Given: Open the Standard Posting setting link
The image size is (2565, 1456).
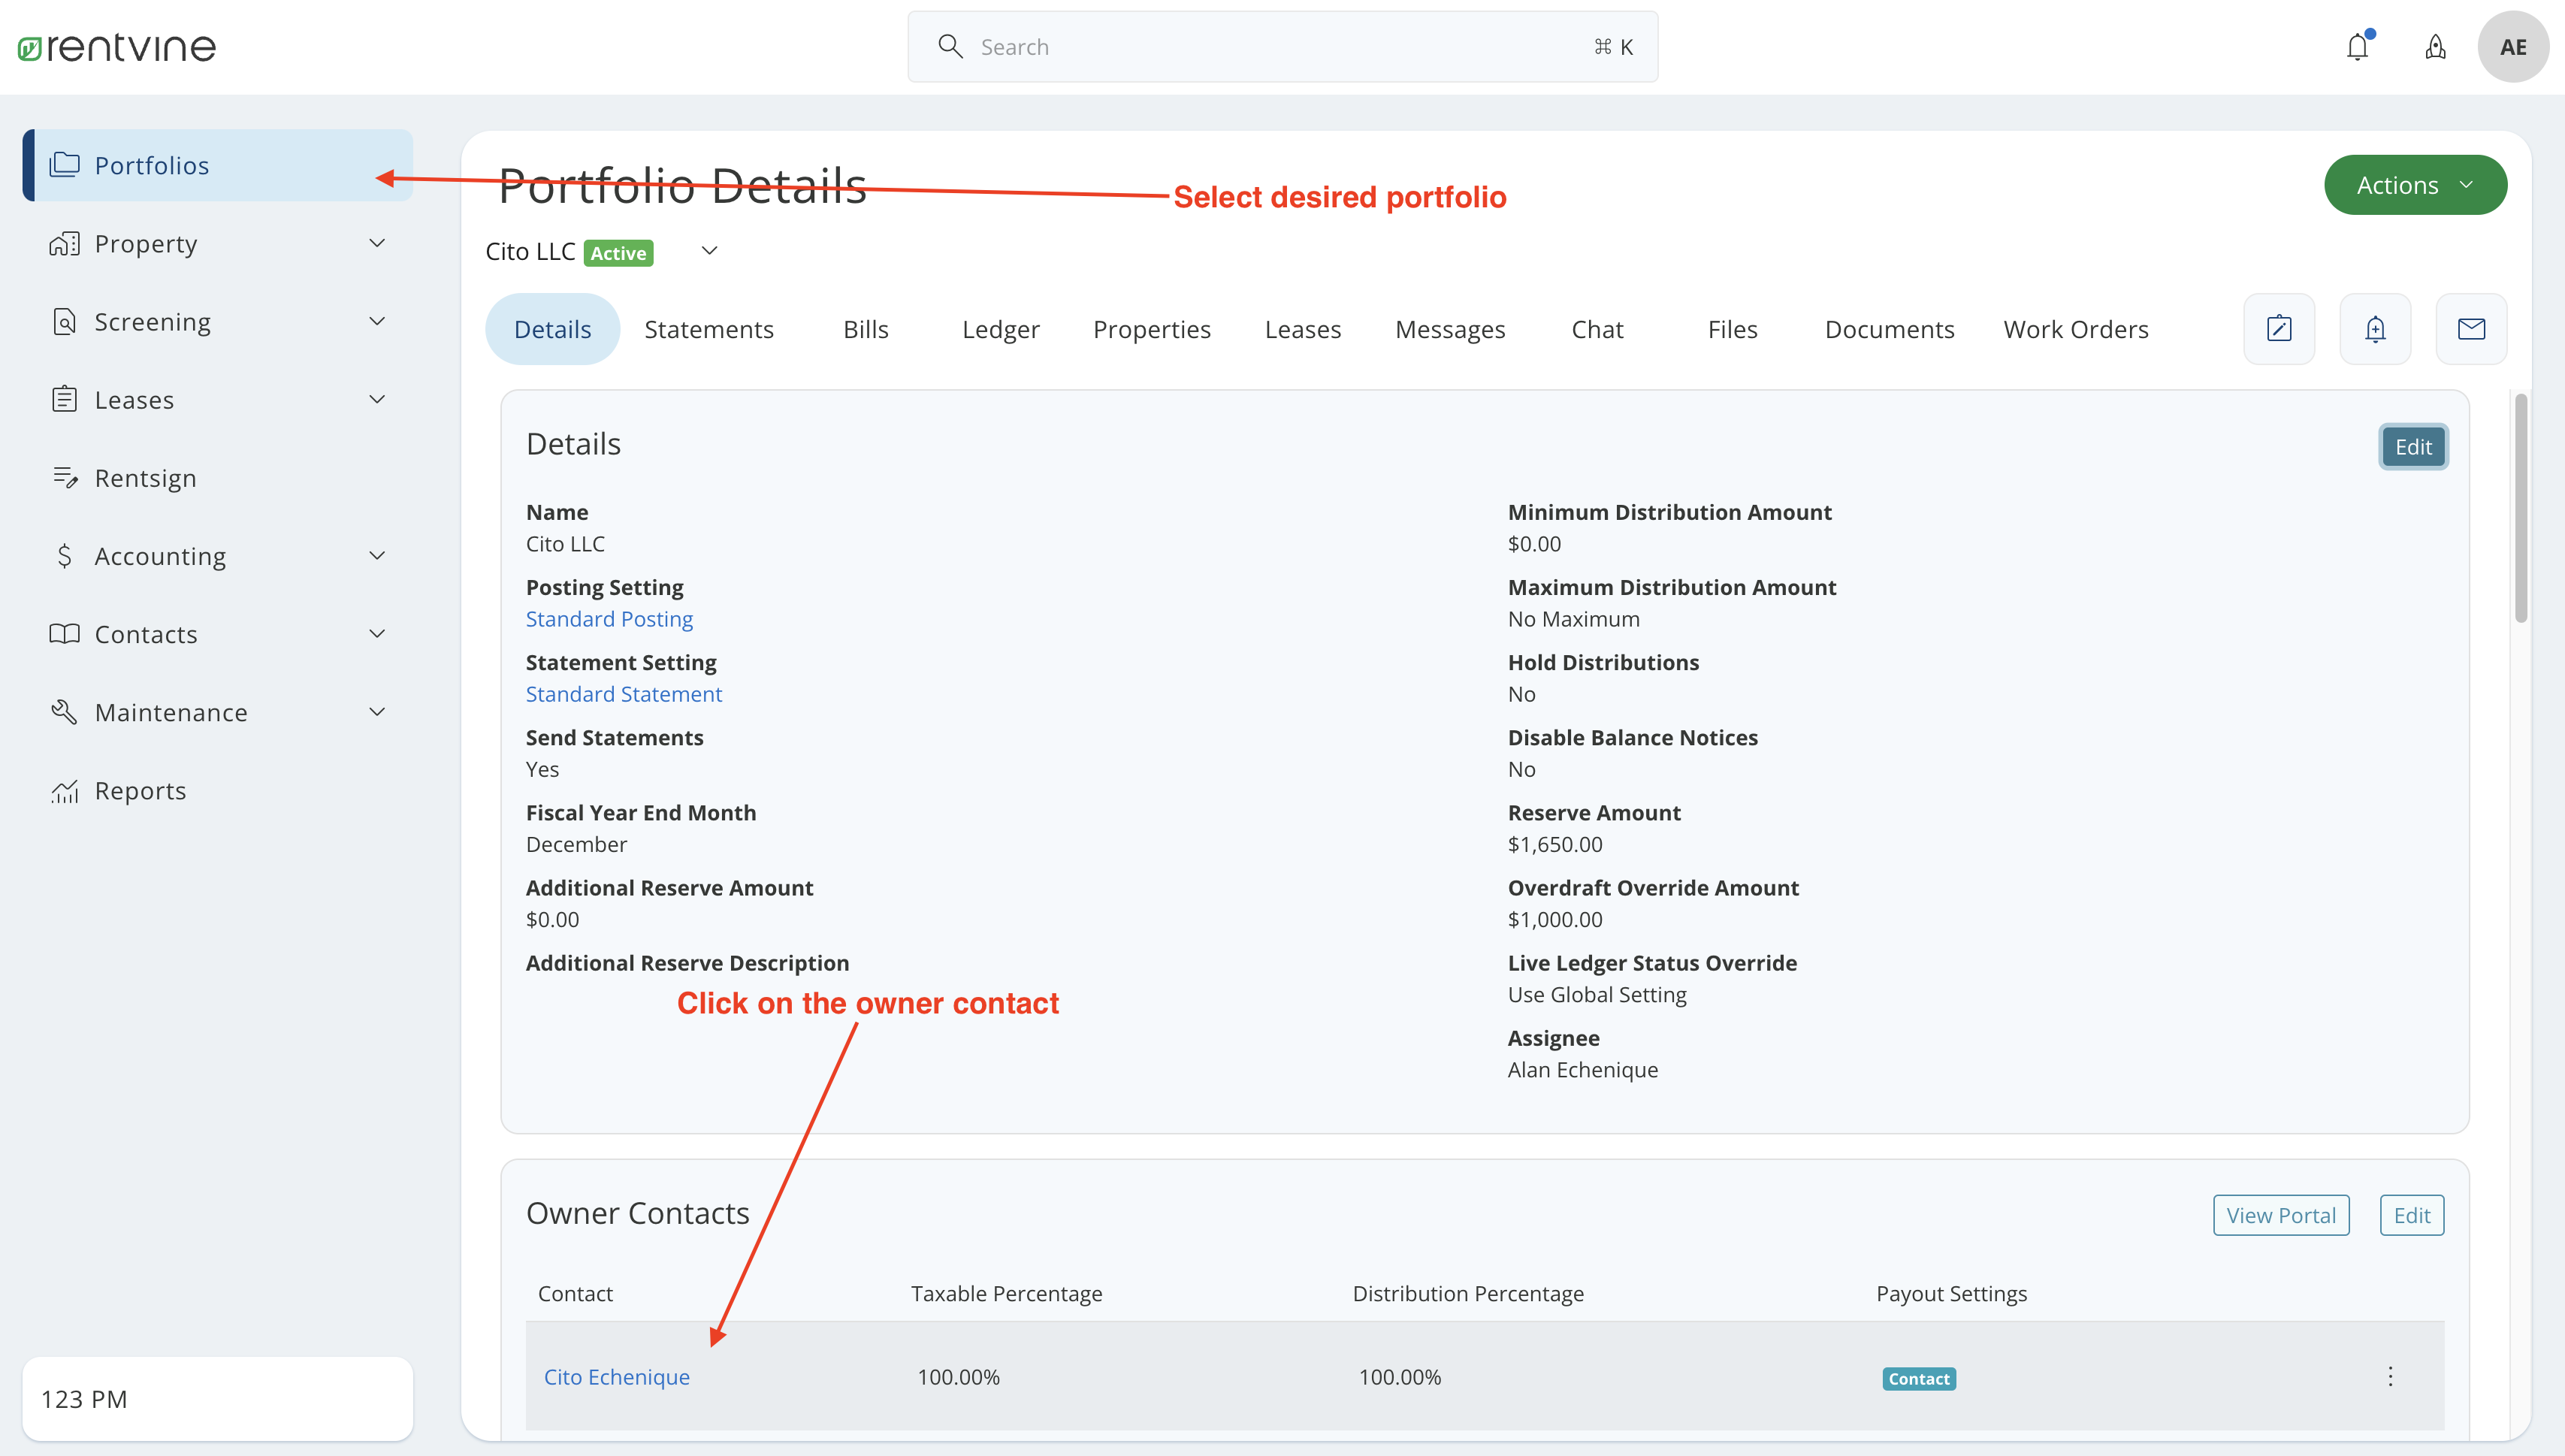Looking at the screenshot, I should pos(609,618).
